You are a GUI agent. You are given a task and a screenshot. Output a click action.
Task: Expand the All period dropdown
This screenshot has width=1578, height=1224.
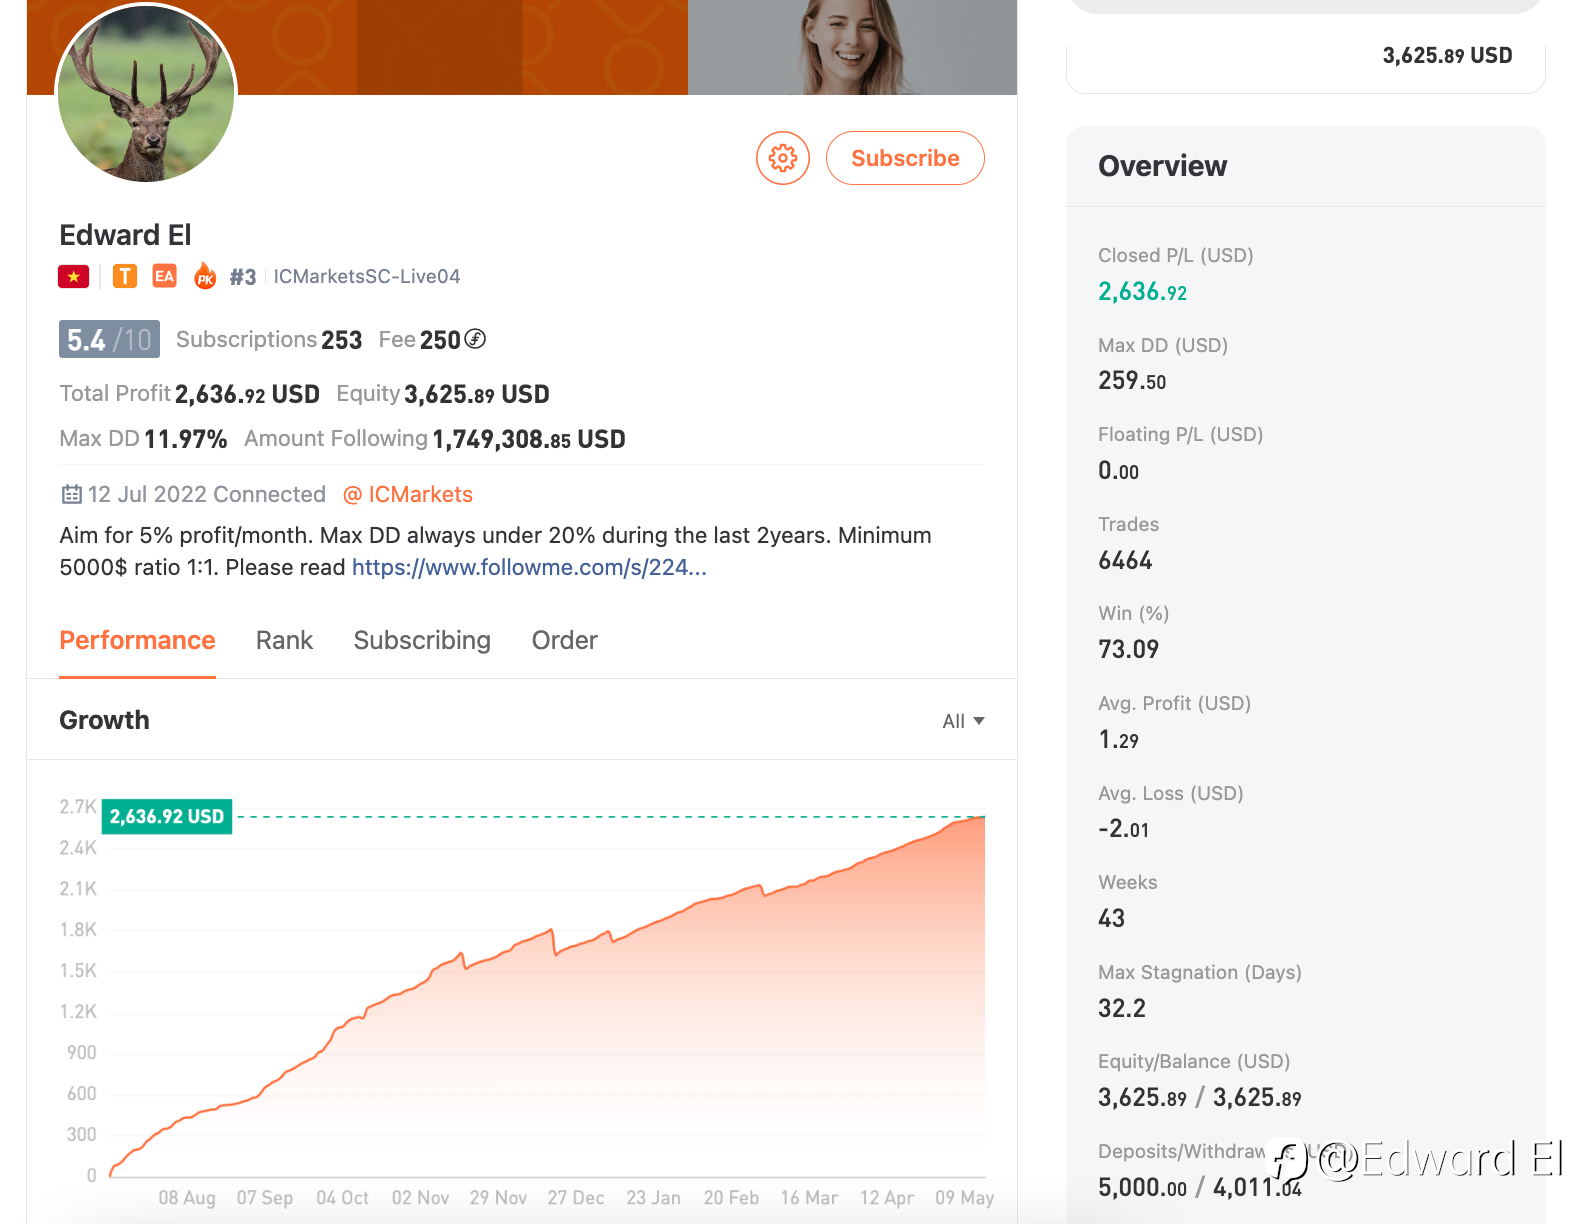coord(963,721)
